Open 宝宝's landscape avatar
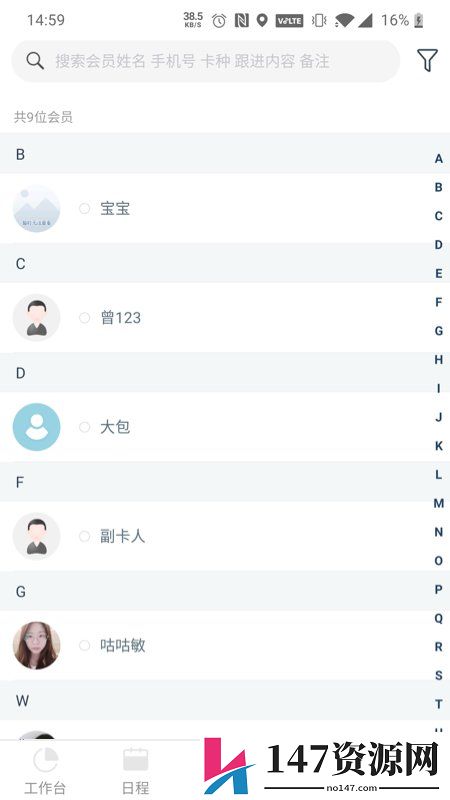The image size is (450, 800). [36, 208]
